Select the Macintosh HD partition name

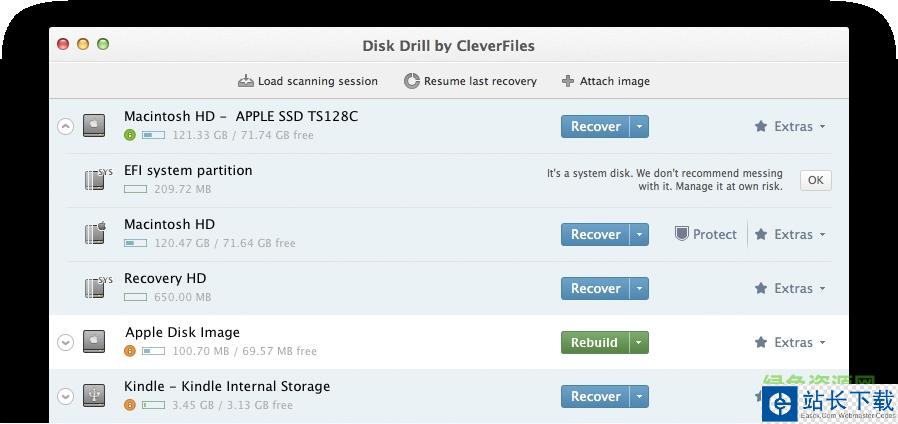click(169, 224)
